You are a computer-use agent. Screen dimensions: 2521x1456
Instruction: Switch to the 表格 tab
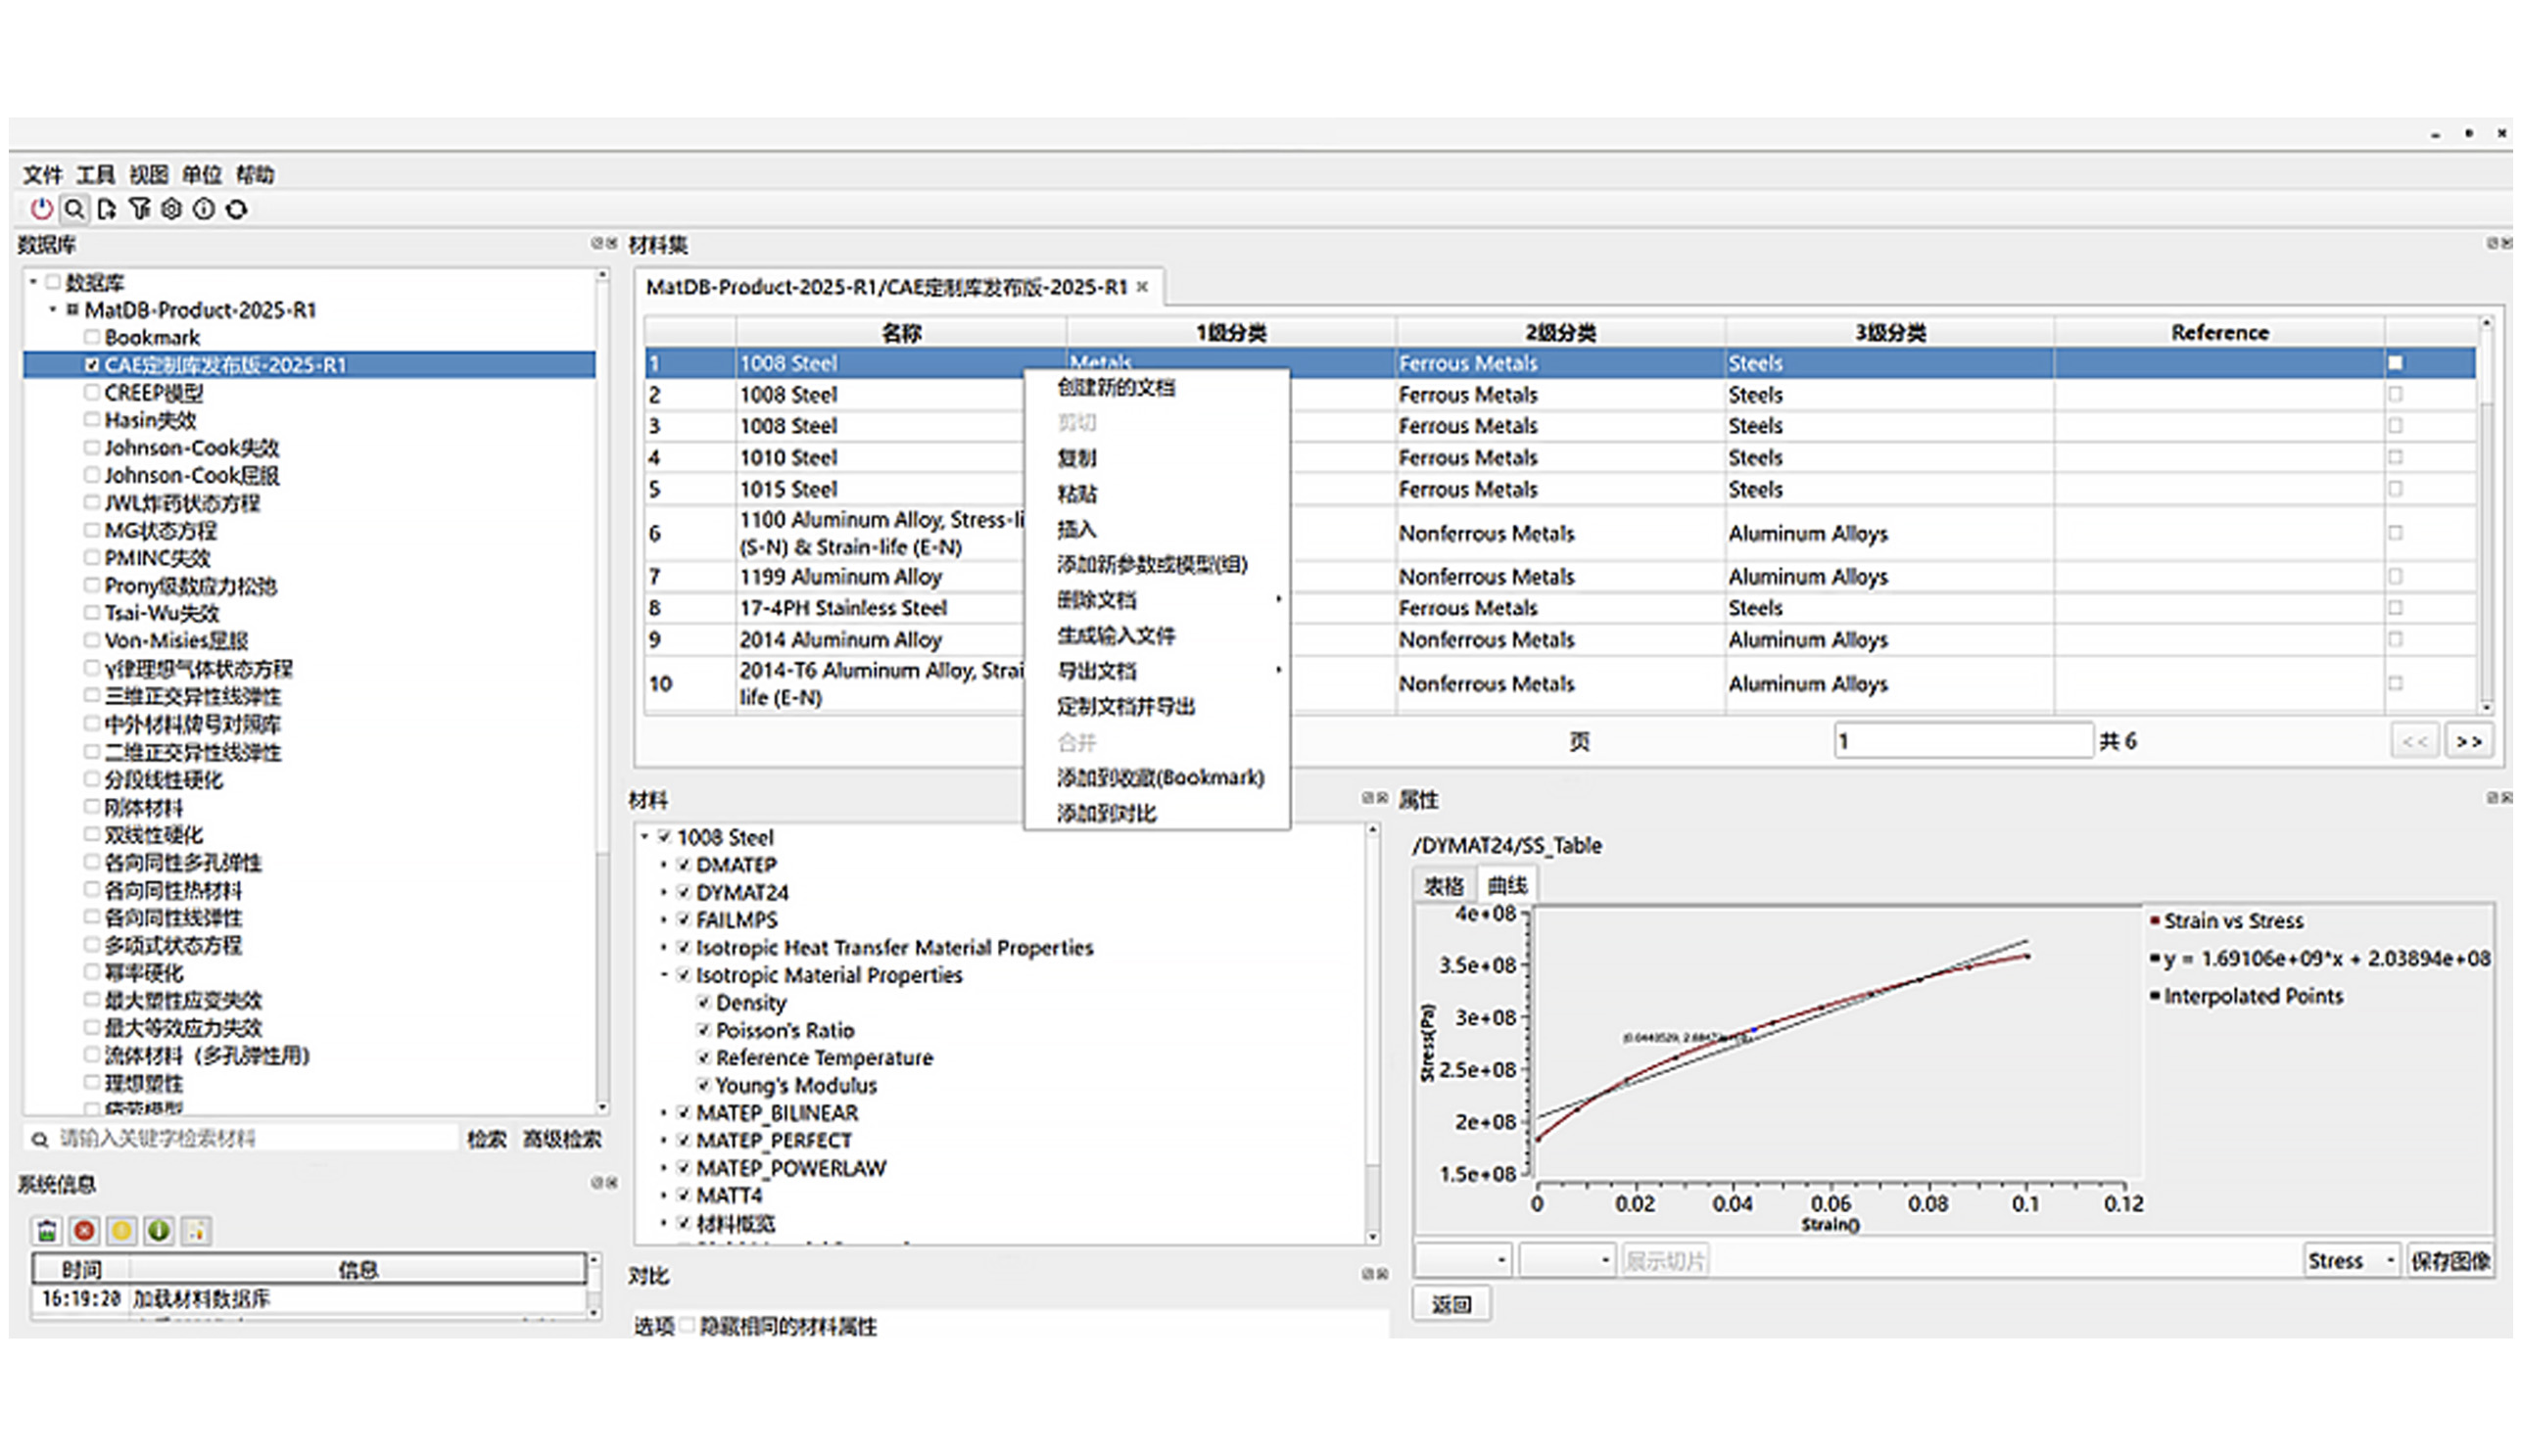[1443, 885]
